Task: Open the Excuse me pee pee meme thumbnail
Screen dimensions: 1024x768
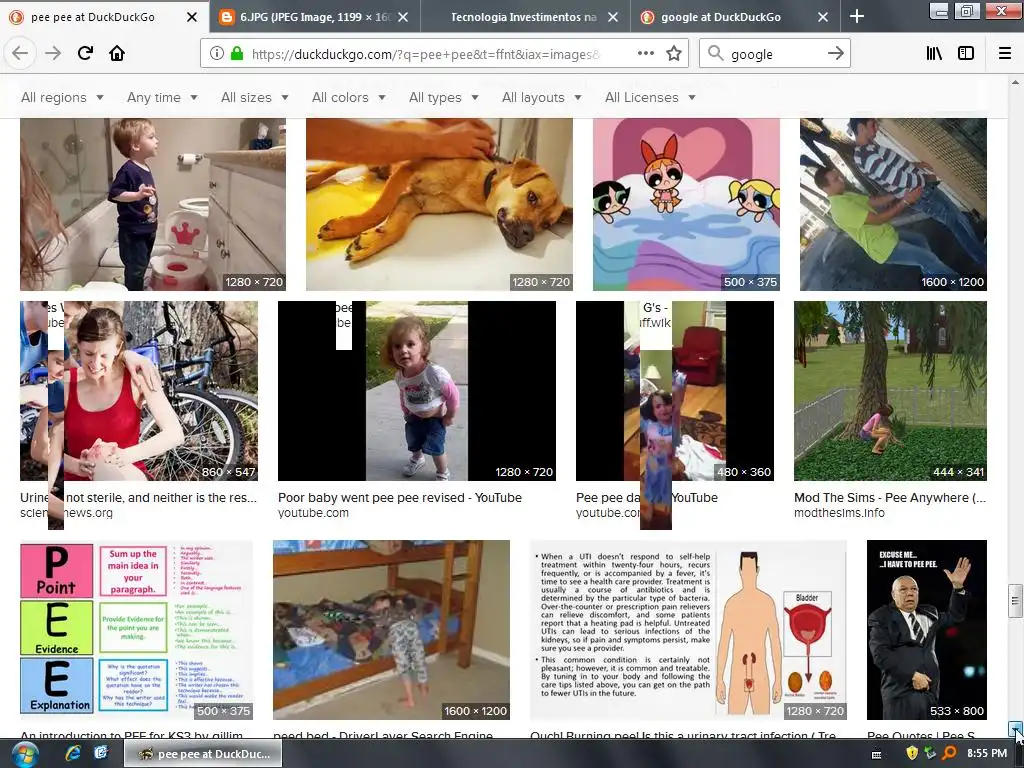Action: (x=927, y=630)
